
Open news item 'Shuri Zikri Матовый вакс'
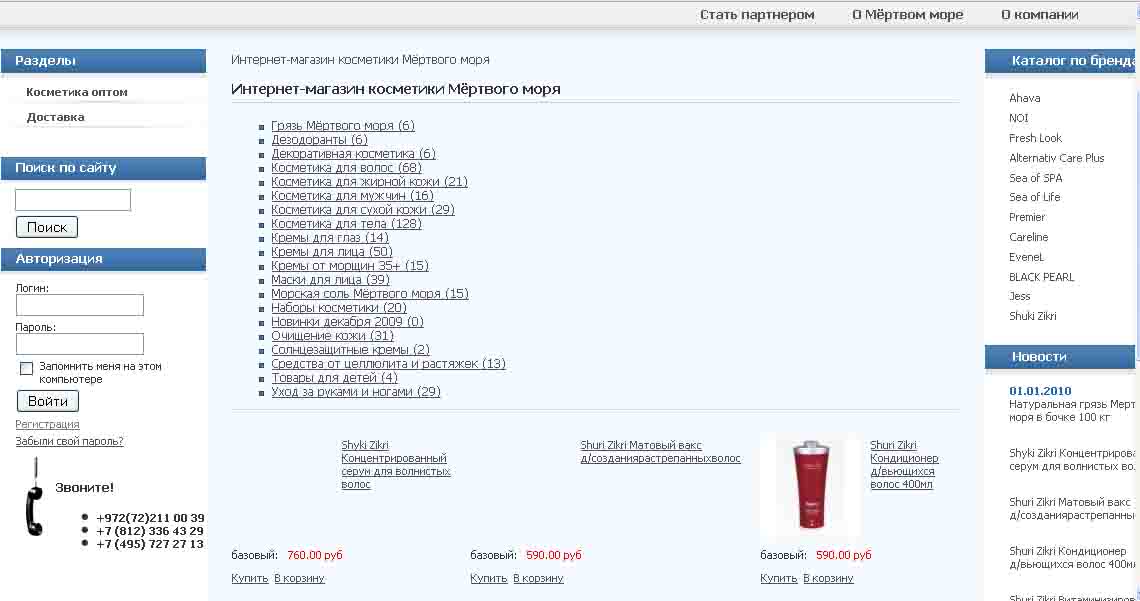pyautogui.click(x=1072, y=509)
